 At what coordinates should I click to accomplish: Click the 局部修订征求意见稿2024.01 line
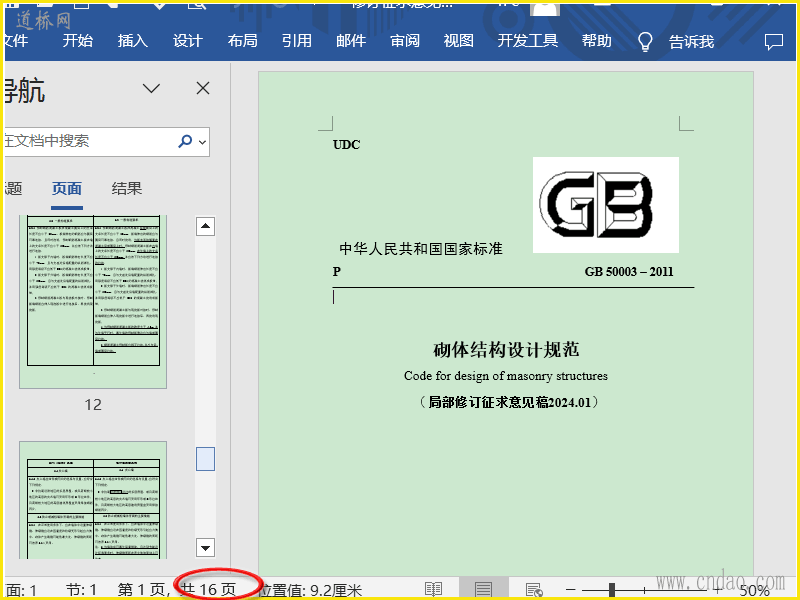(x=509, y=402)
